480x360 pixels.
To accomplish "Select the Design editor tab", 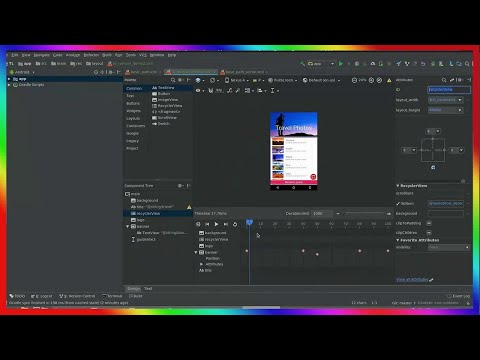I will click(134, 289).
